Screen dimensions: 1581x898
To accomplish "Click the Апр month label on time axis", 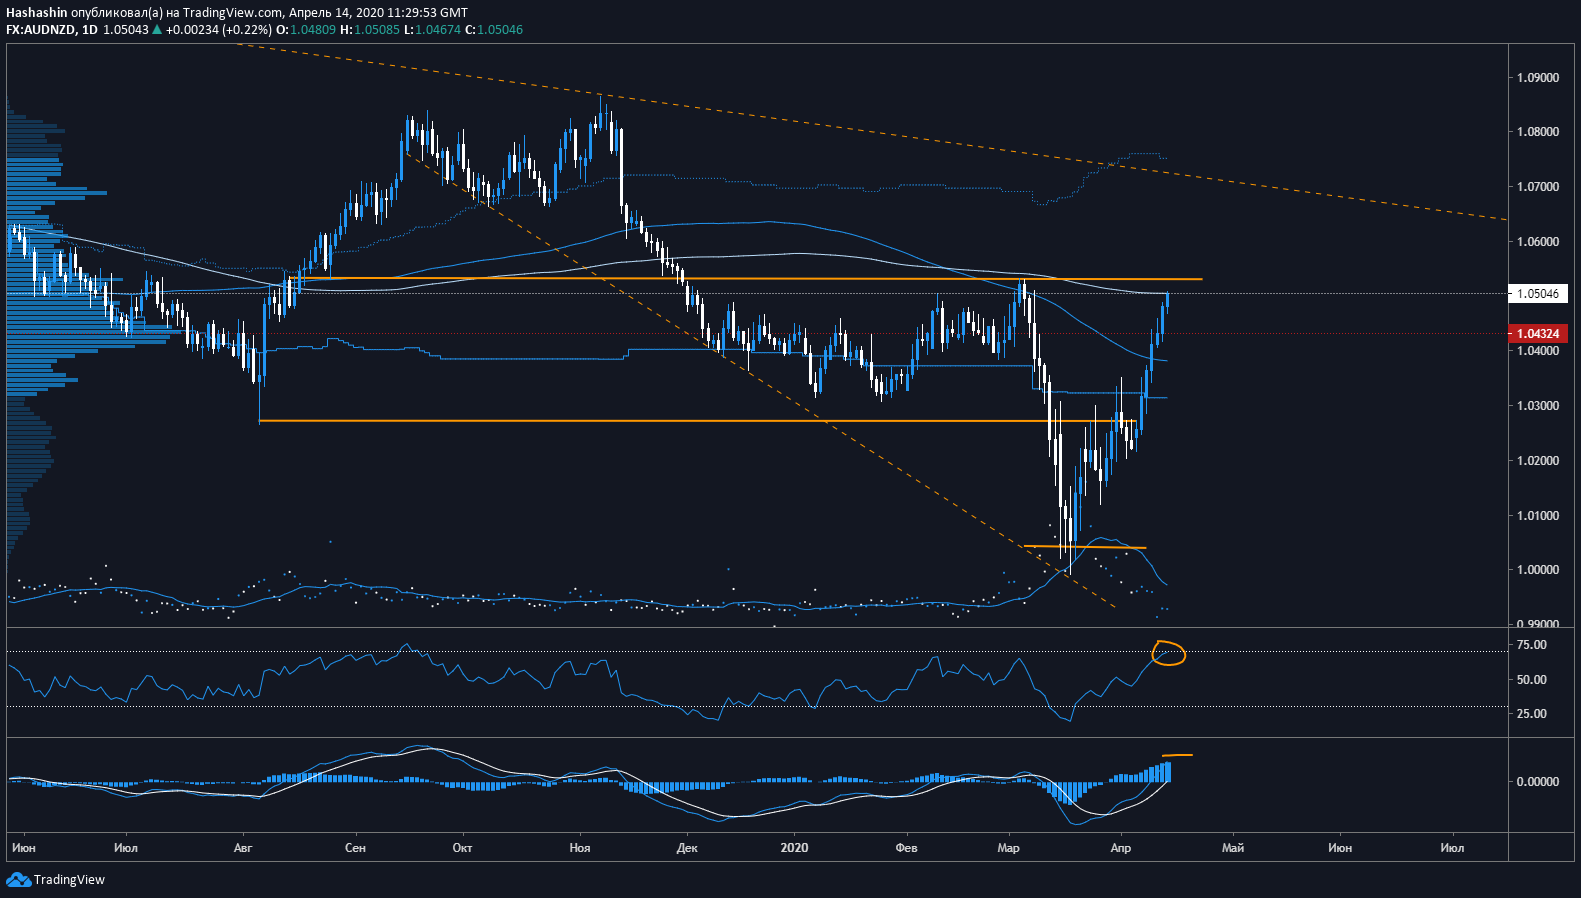I will point(1121,848).
